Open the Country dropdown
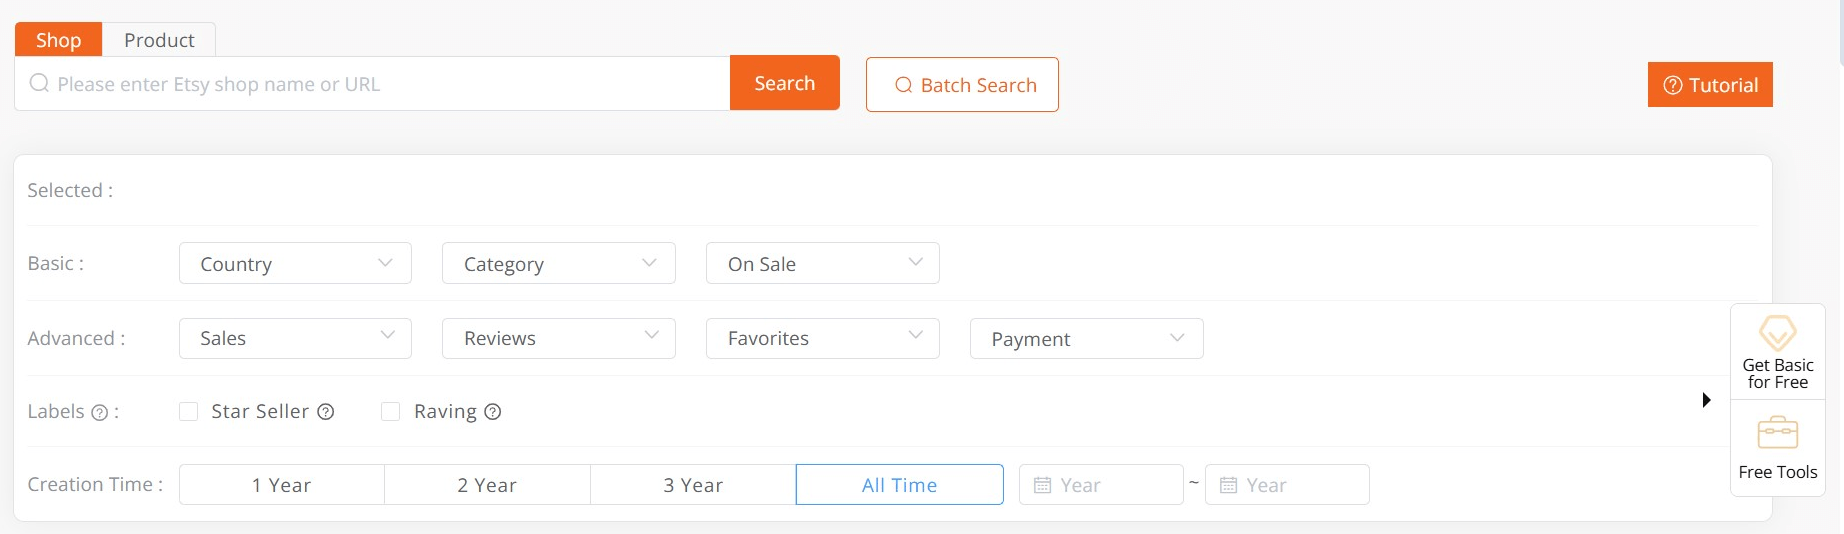The height and width of the screenshot is (534, 1844). tap(295, 264)
